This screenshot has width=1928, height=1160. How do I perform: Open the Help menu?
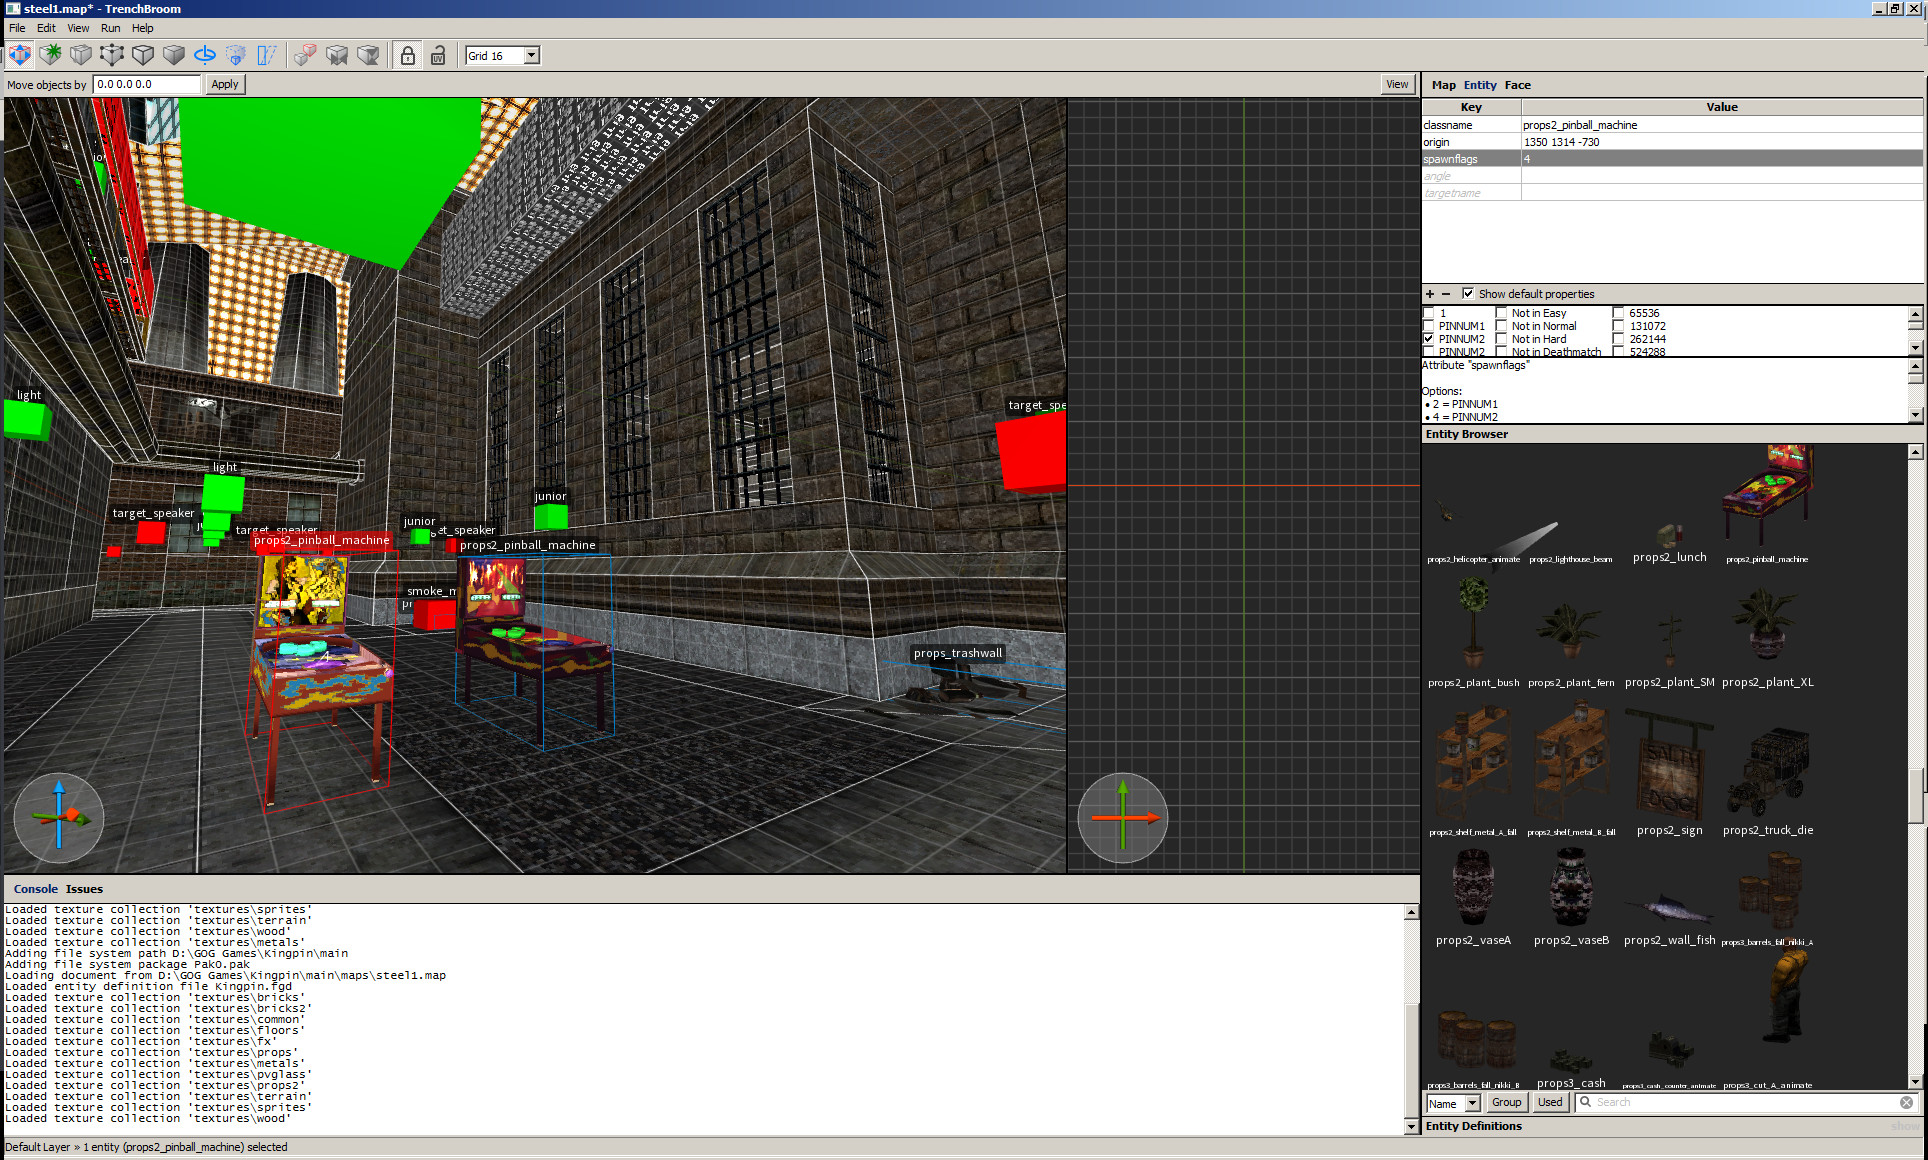[143, 28]
